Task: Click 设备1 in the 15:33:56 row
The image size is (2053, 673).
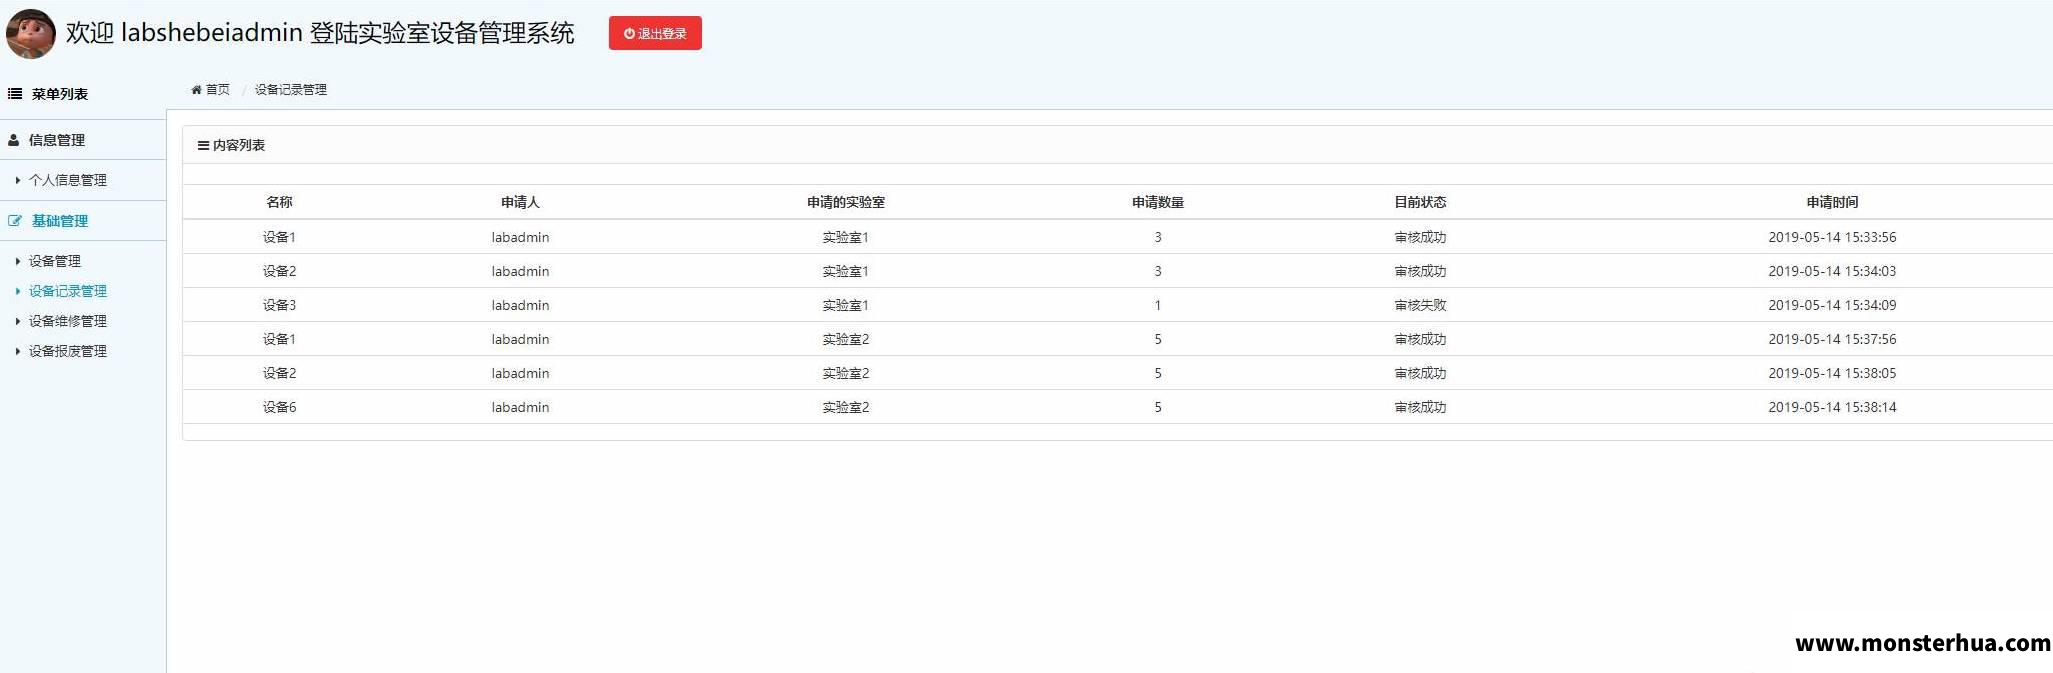Action: coord(279,237)
